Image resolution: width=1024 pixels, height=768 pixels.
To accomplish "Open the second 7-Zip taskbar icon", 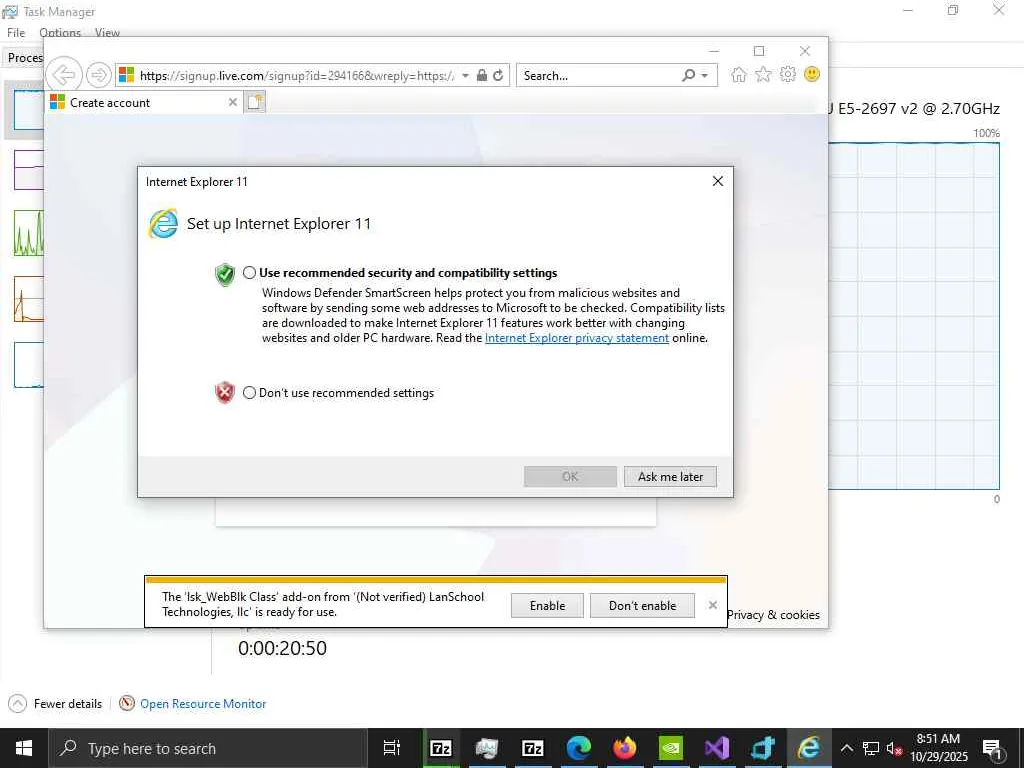I will pyautogui.click(x=533, y=748).
